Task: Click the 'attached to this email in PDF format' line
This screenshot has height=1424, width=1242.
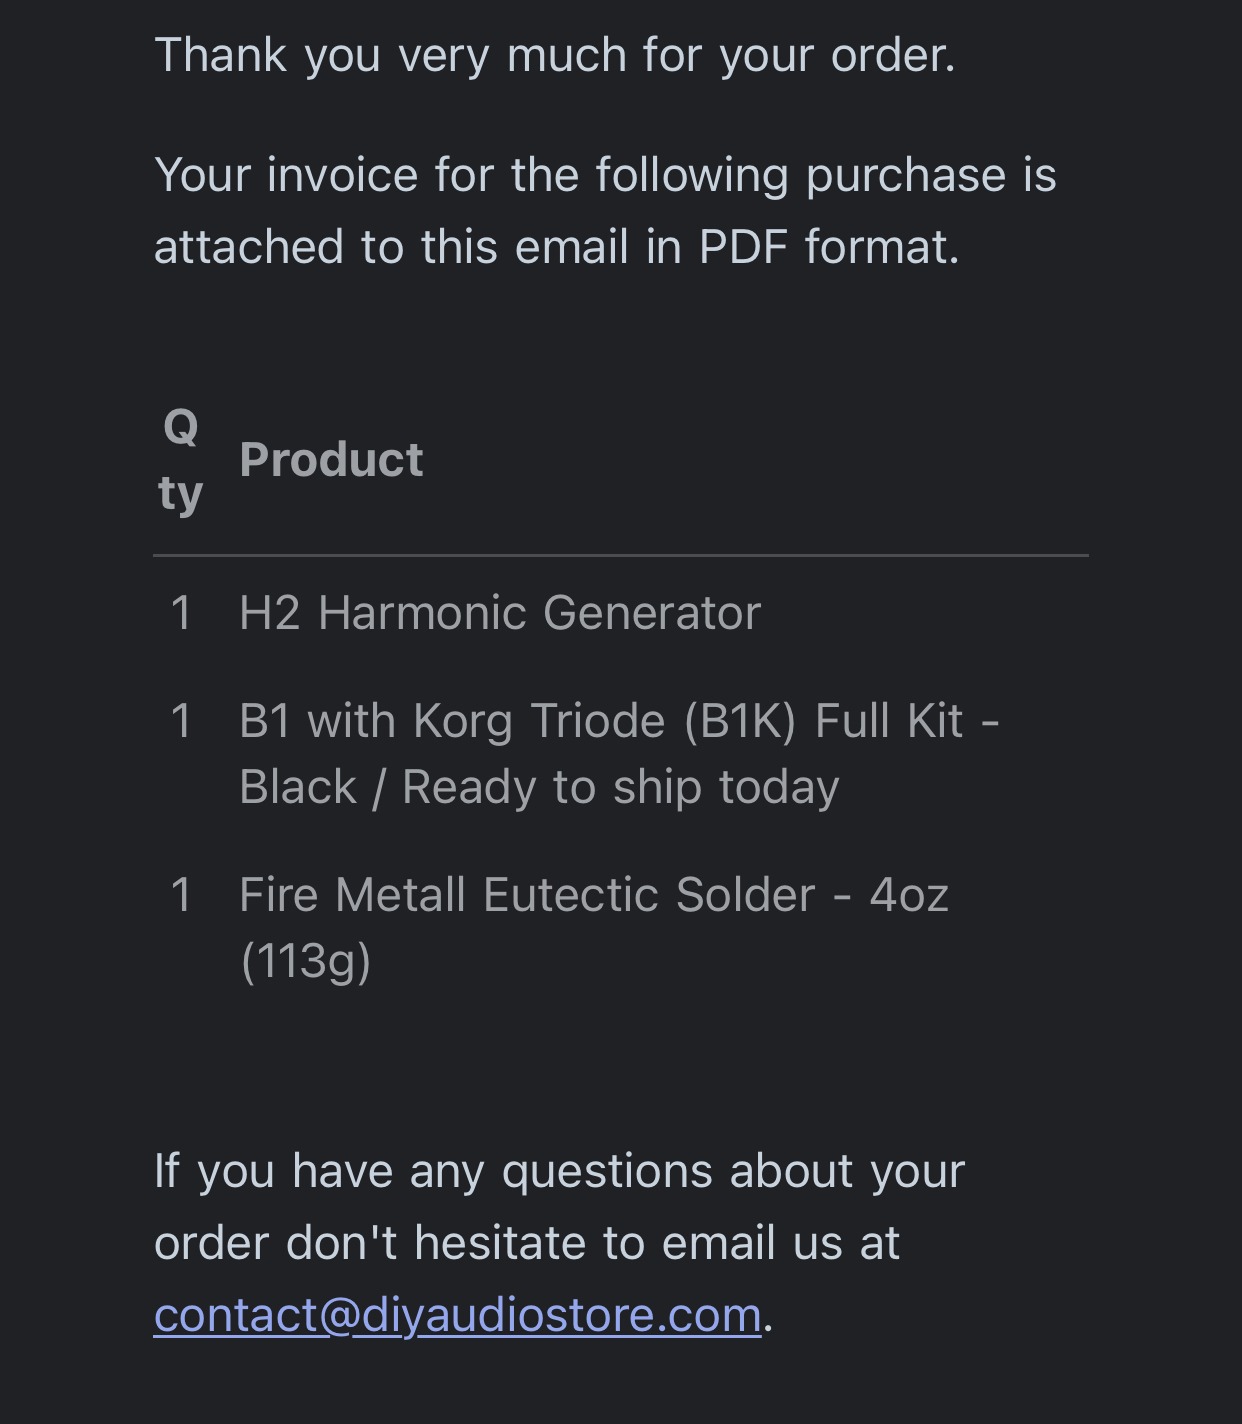Action: point(557,246)
